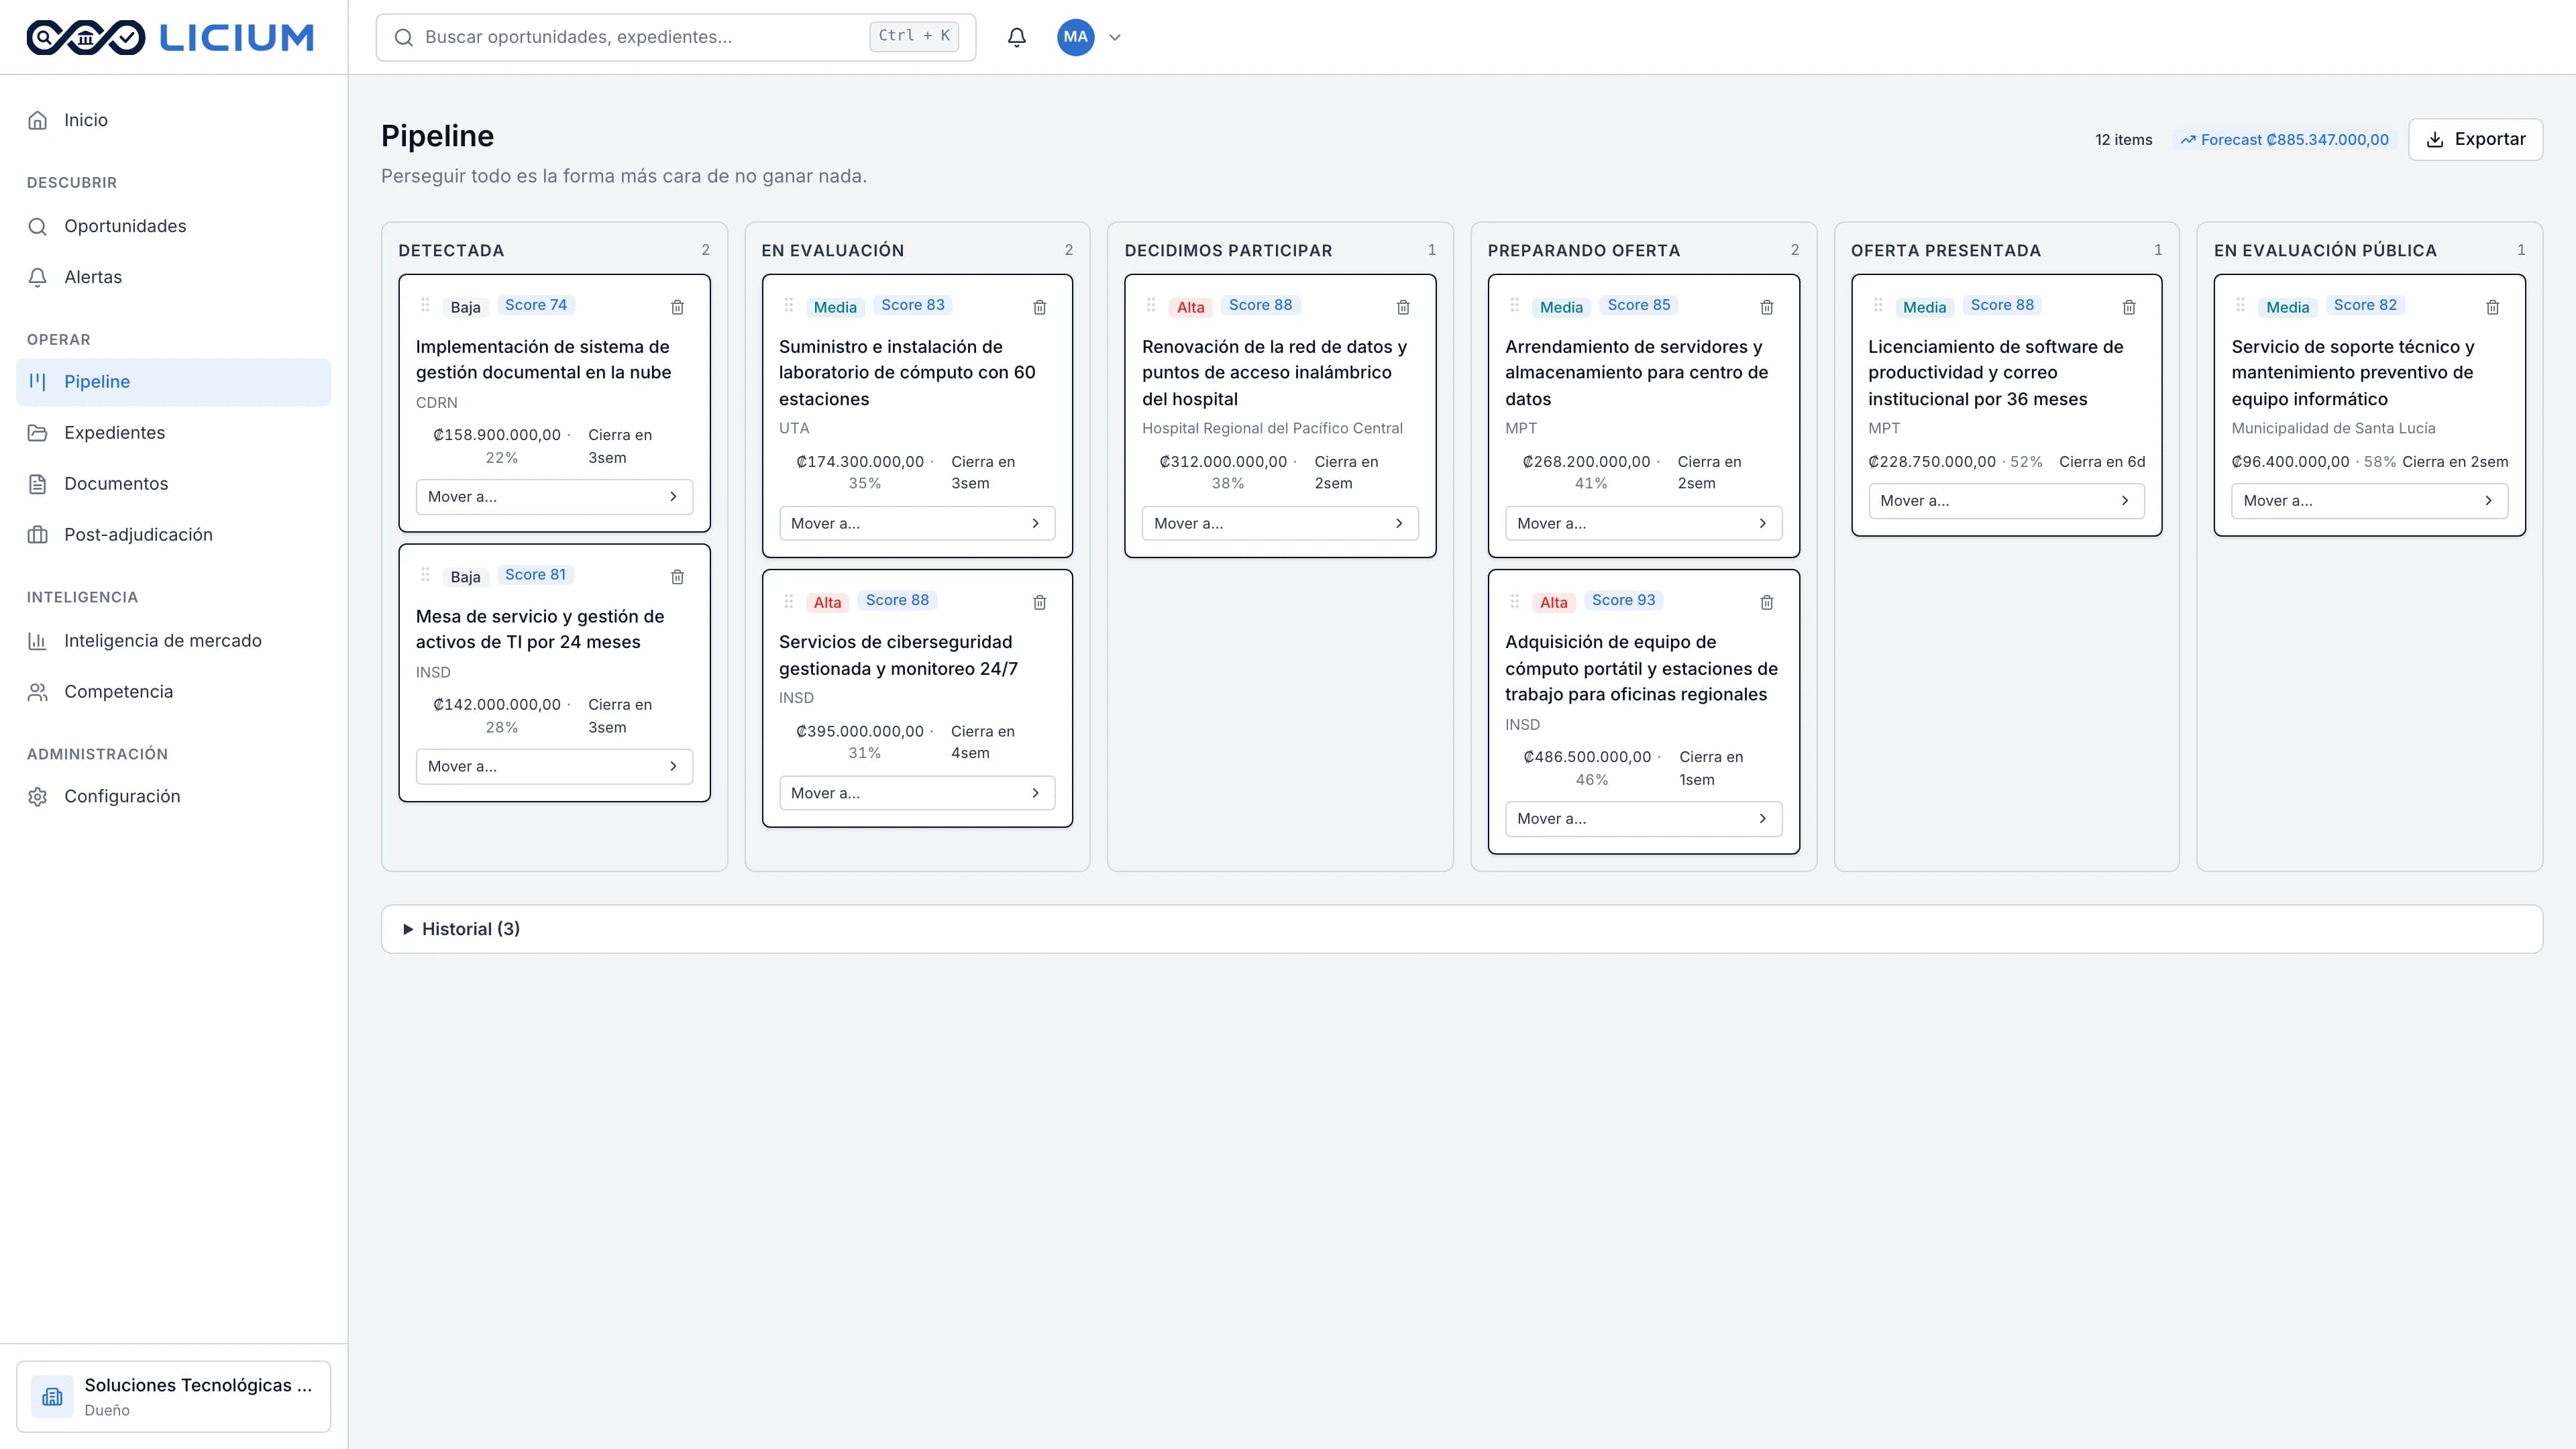This screenshot has width=2576, height=1449.
Task: Click the Exportar button
Action: [2475, 139]
